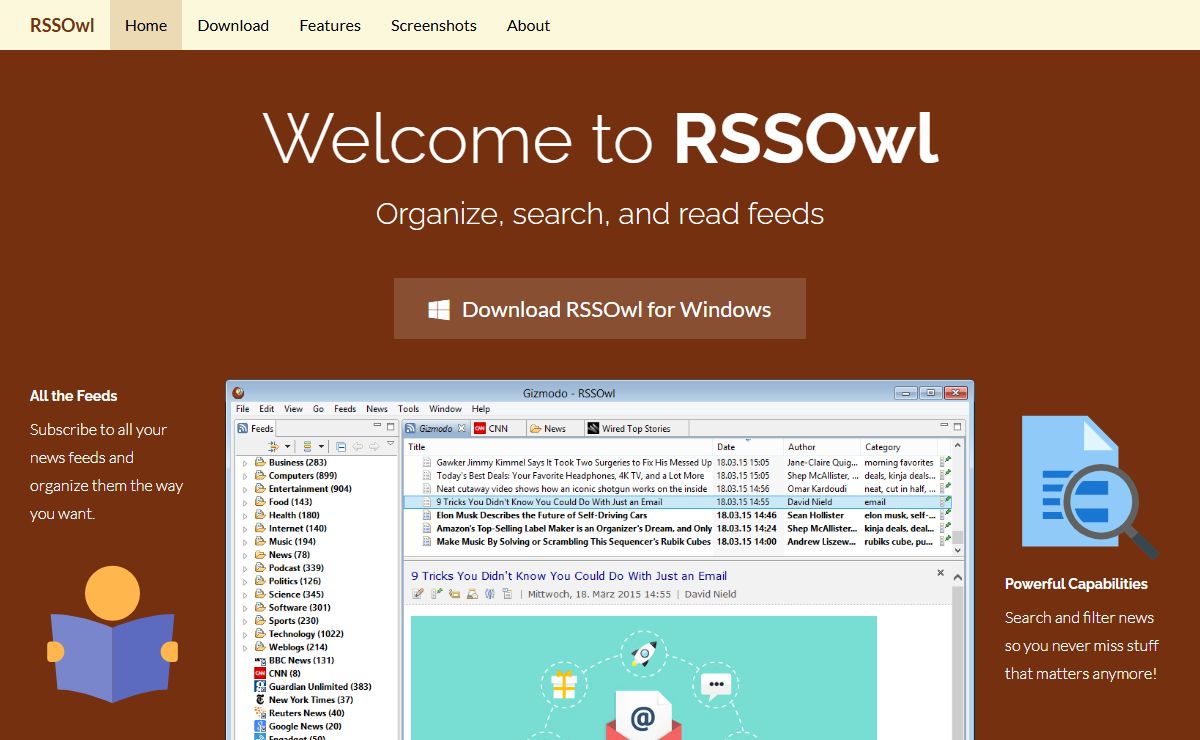Open the Download page link in navigation

pyautogui.click(x=233, y=25)
